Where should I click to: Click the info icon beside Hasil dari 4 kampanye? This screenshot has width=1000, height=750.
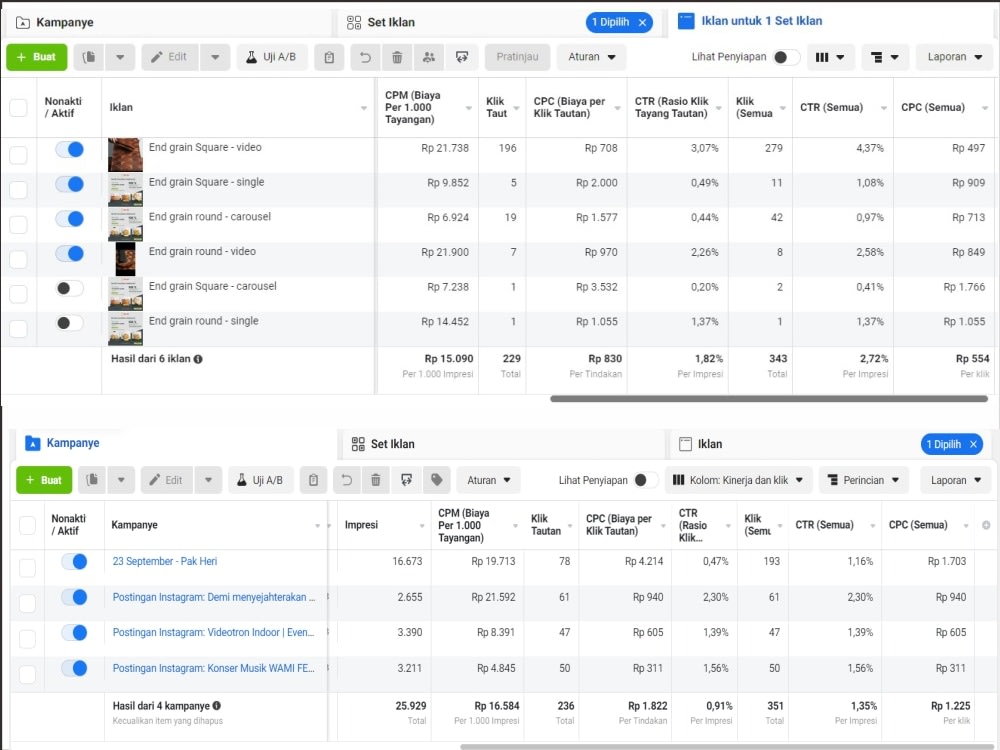[217, 705]
